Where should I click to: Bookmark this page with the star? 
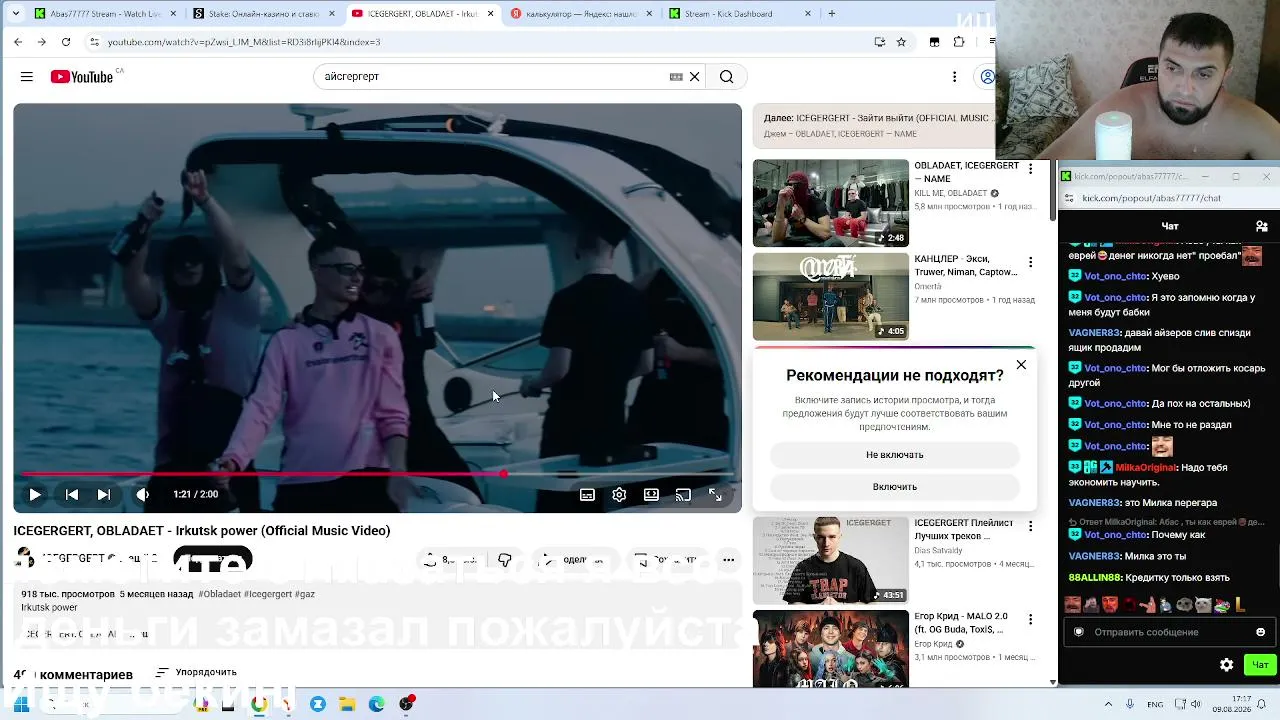coord(901,42)
